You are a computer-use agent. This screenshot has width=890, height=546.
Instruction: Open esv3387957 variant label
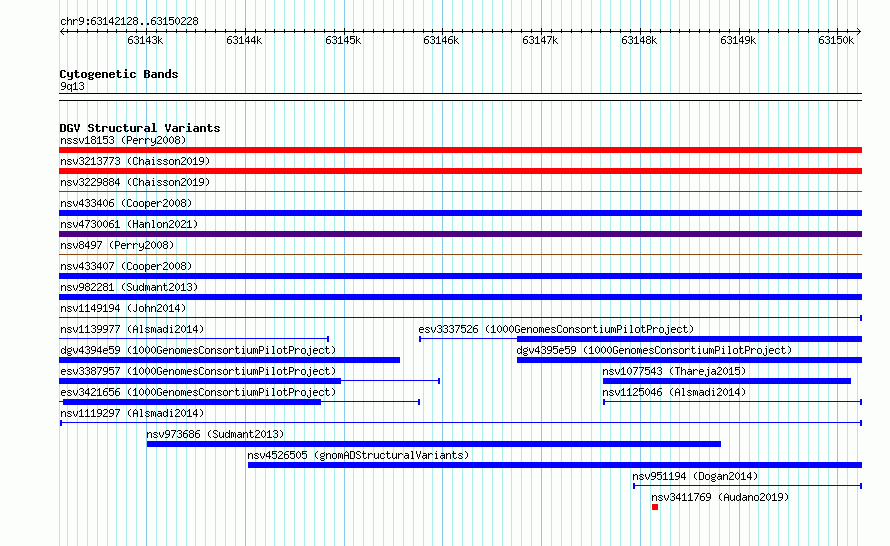pos(198,371)
